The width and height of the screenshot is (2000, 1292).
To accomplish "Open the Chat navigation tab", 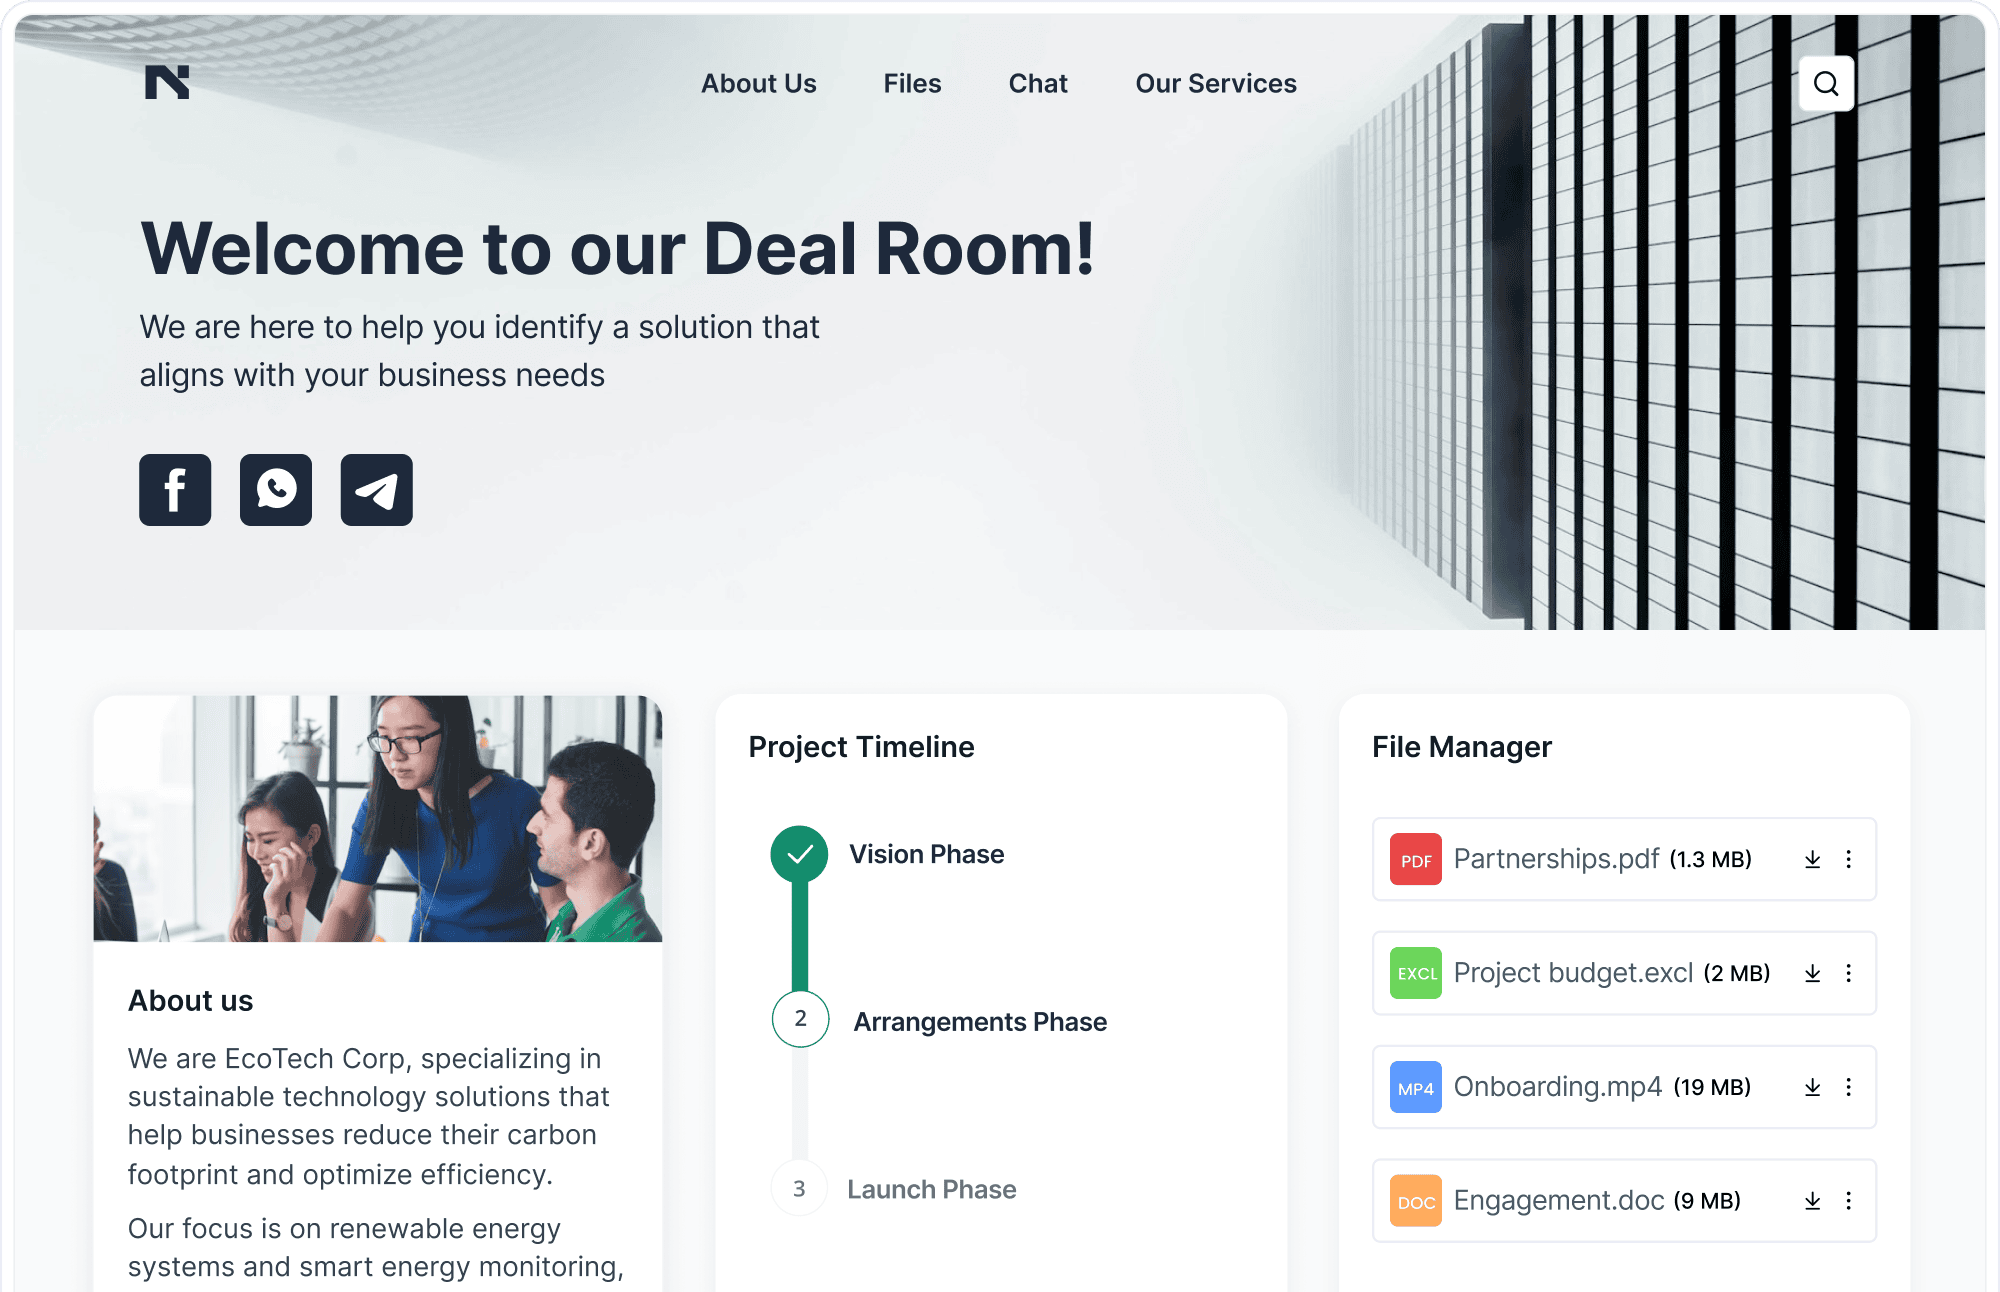I will (1038, 83).
